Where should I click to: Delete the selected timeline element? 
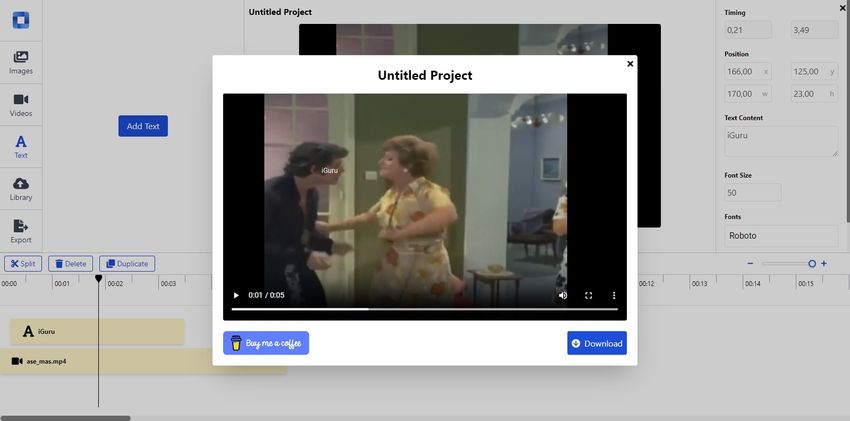point(70,264)
